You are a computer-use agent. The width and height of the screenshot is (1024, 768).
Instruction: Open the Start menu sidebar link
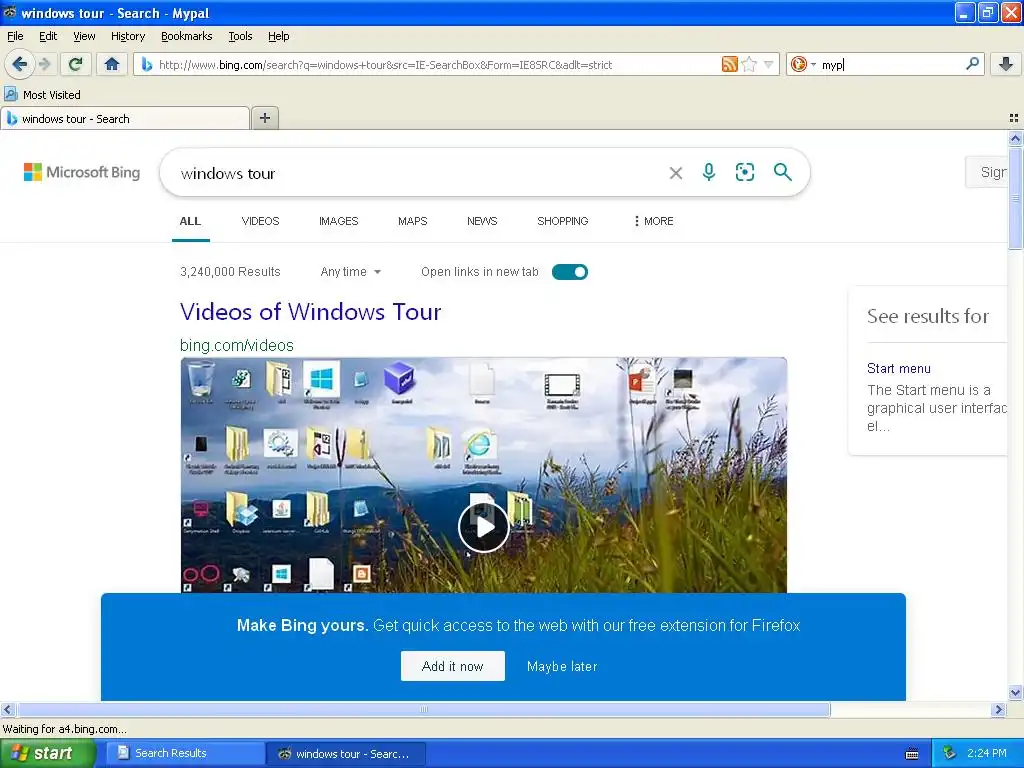(x=899, y=368)
